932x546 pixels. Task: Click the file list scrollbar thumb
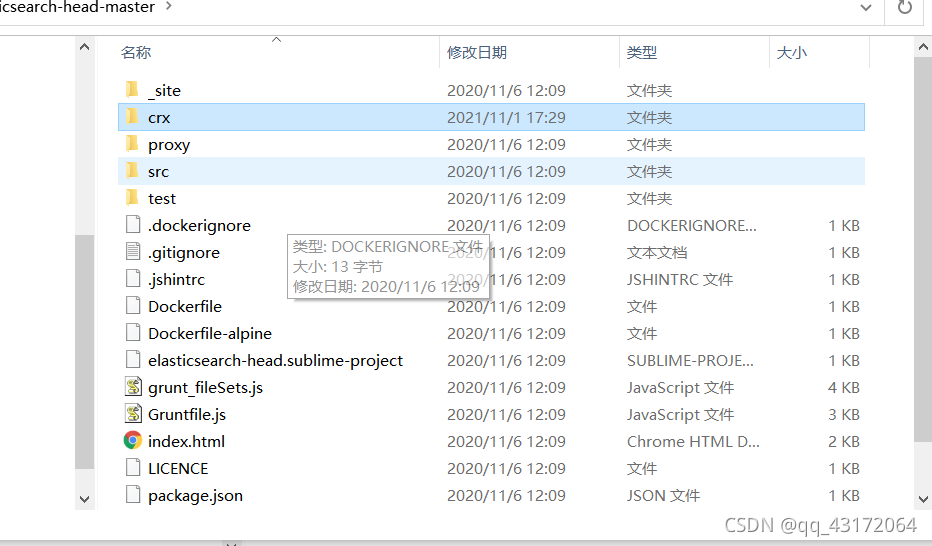pyautogui.click(x=923, y=250)
